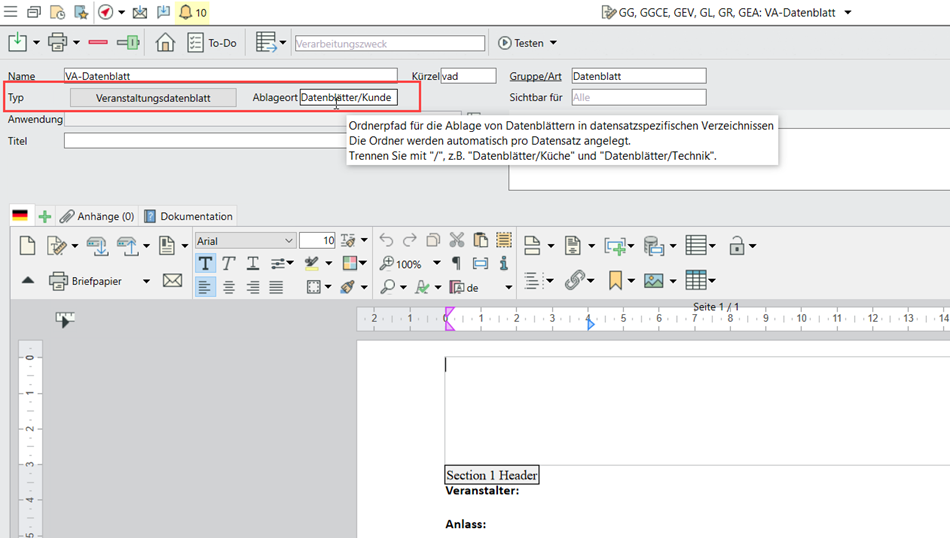Switch to the Dokumentation tab
Image resolution: width=950 pixels, height=538 pixels.
189,216
